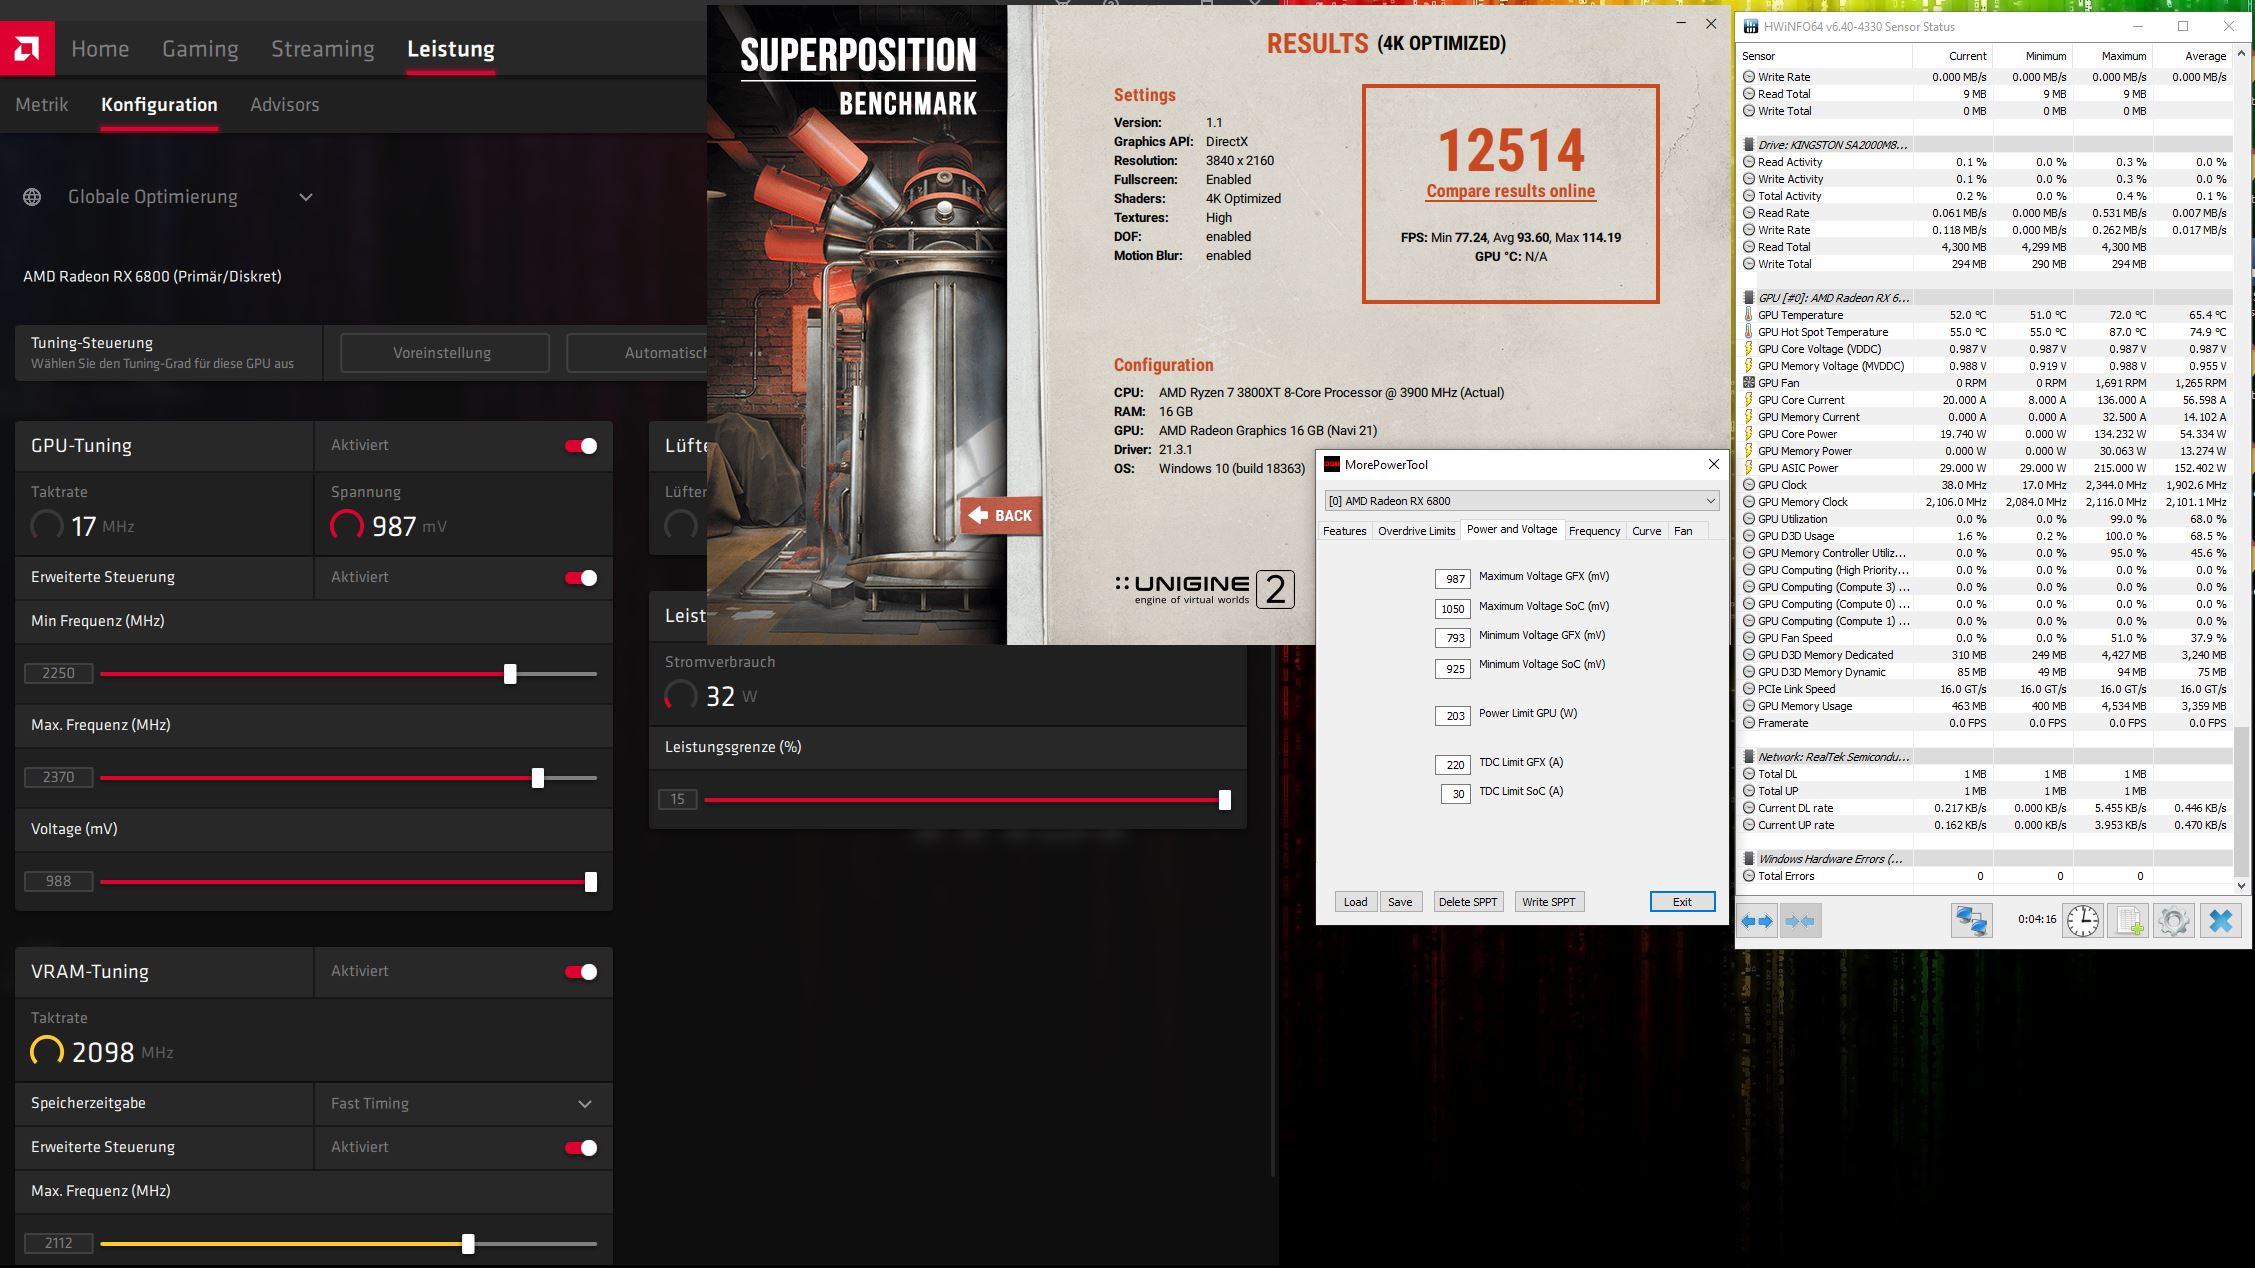Click the Exit button in MorePowerTool
The image size is (2255, 1268).
click(1682, 902)
